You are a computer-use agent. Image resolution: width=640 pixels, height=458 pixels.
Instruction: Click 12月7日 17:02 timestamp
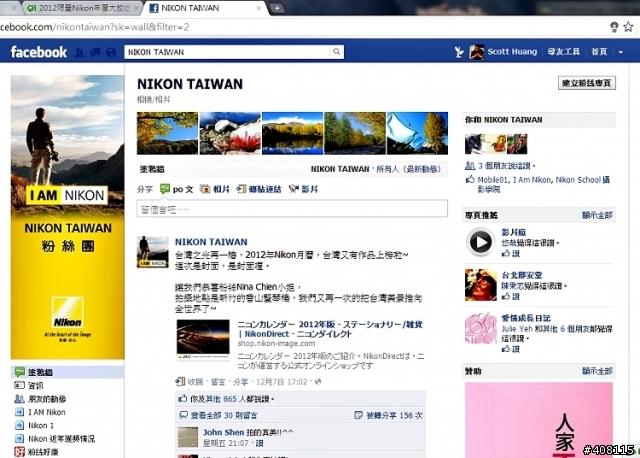point(281,382)
